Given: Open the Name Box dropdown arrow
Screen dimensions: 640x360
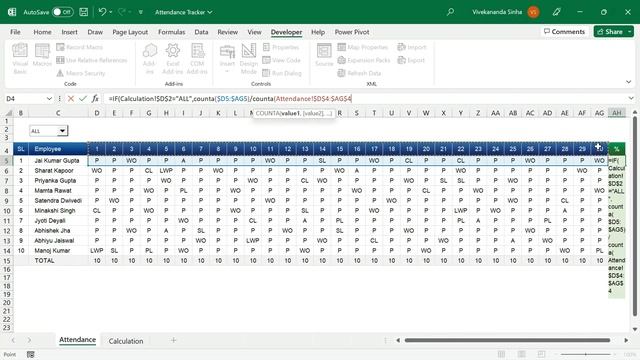Looking at the screenshot, I should (x=49, y=98).
